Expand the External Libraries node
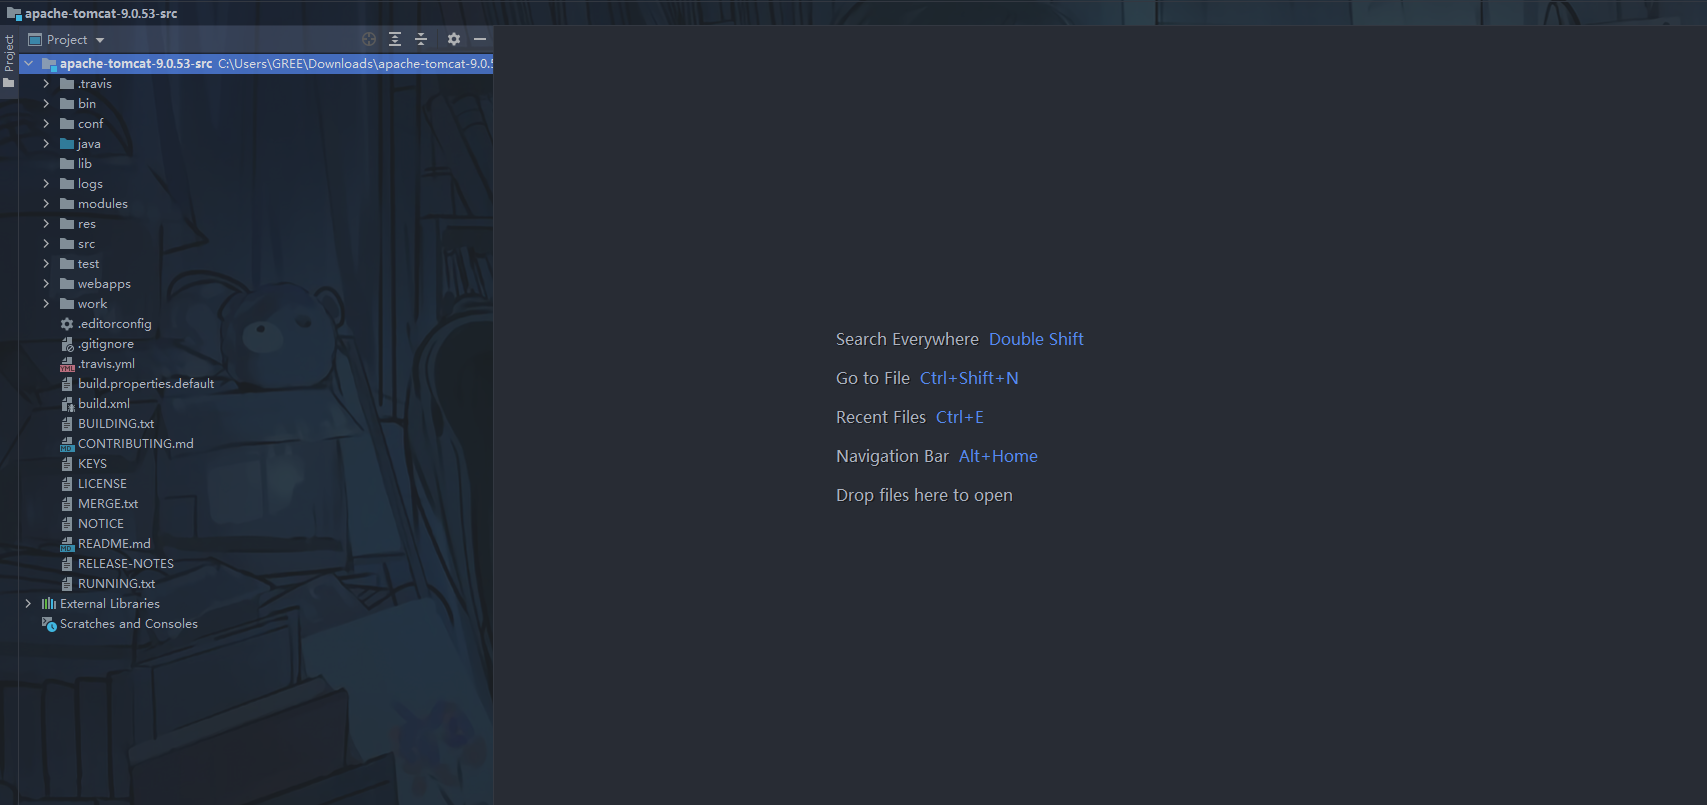The width and height of the screenshot is (1707, 805). pos(28,604)
